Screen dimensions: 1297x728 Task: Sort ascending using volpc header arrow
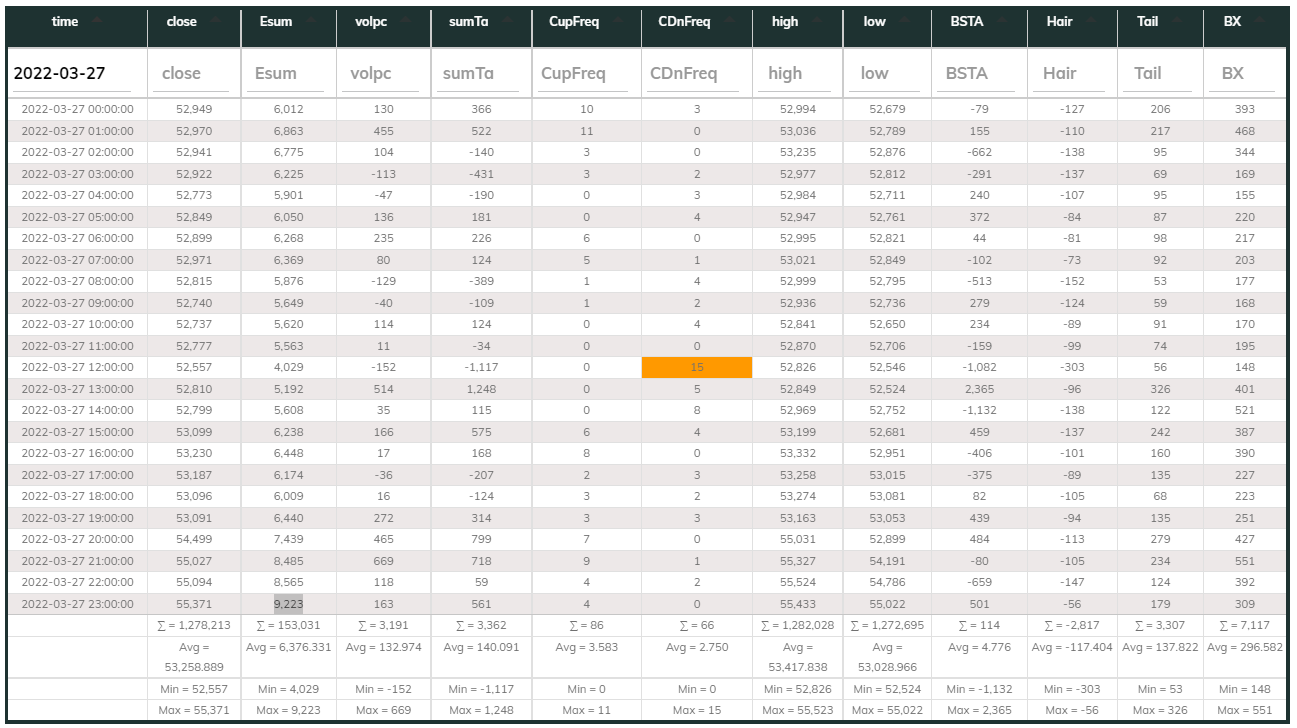coord(407,20)
